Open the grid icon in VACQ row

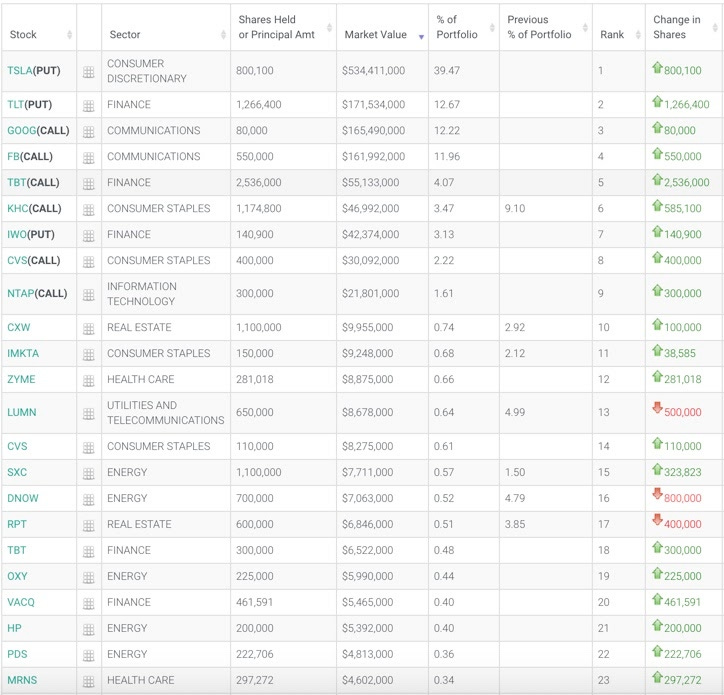(89, 604)
